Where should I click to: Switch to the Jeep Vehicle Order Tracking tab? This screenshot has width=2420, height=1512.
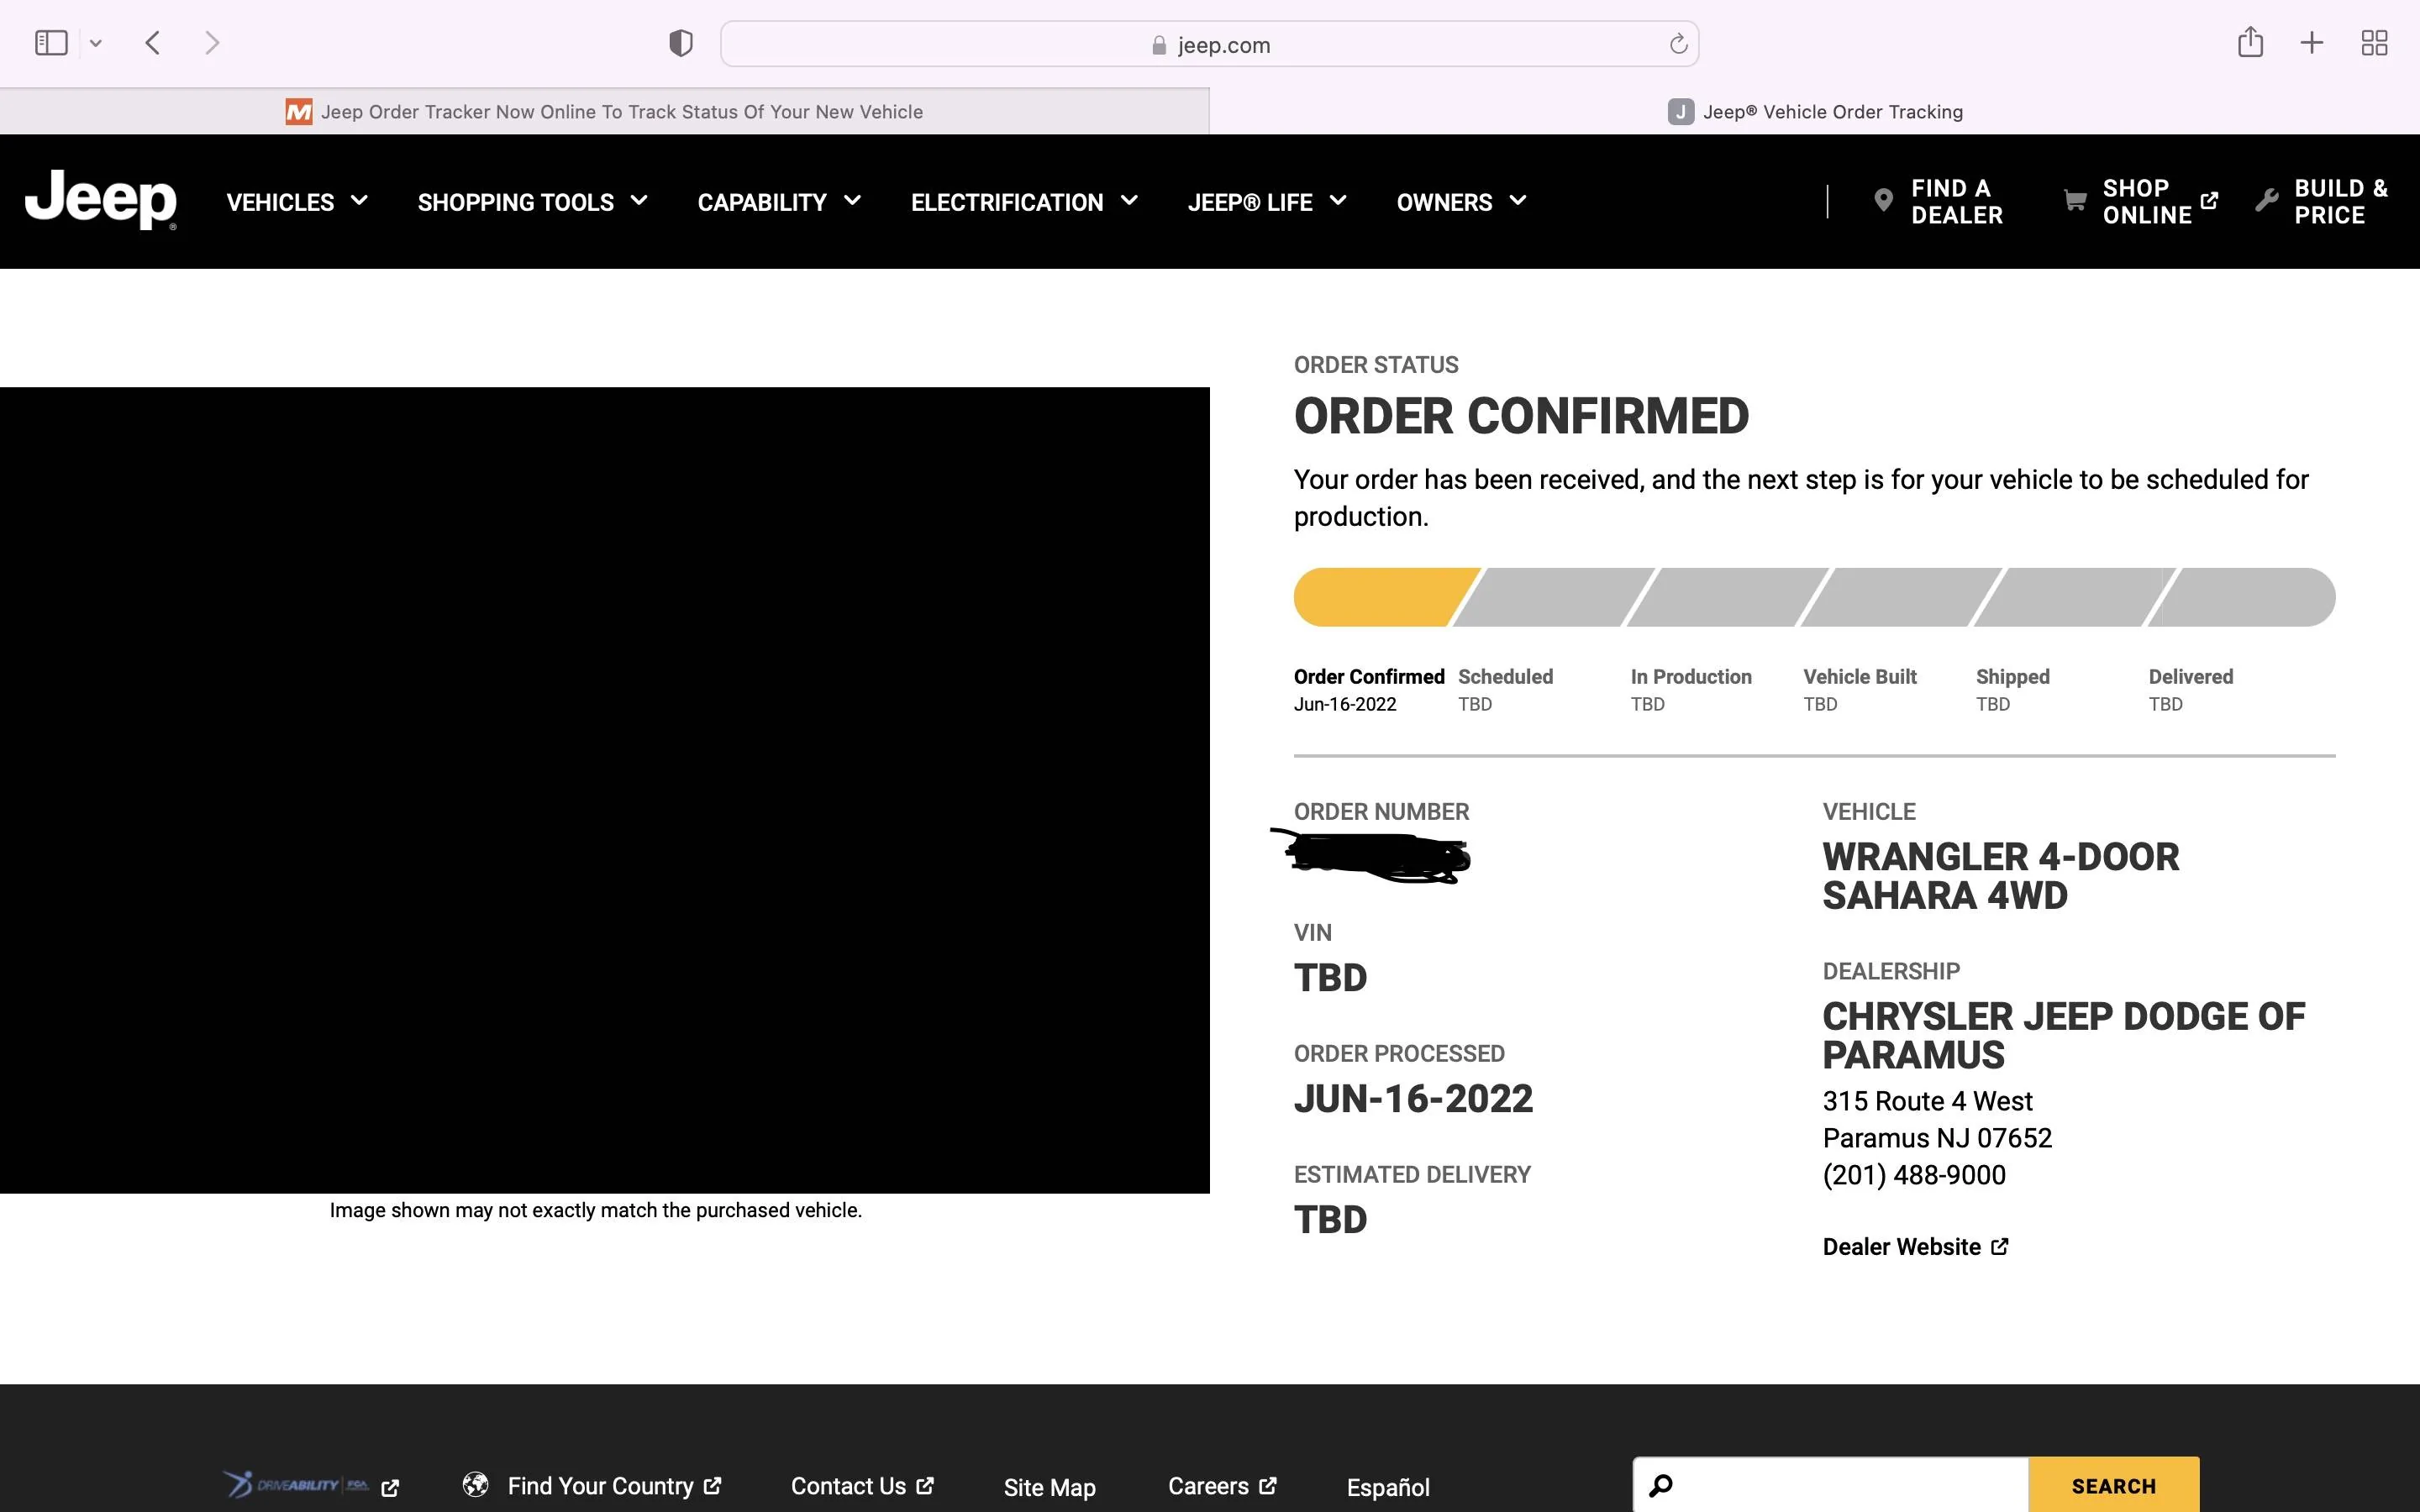(1815, 111)
